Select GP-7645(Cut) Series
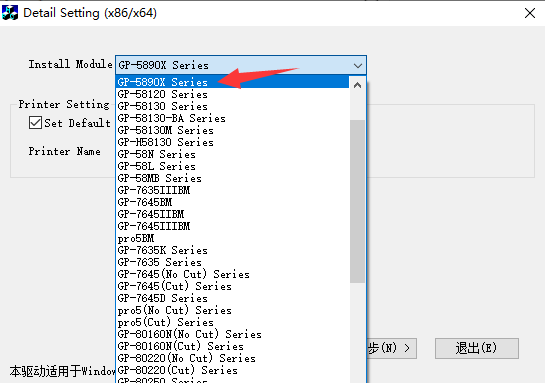The image size is (545, 383). tap(233, 286)
